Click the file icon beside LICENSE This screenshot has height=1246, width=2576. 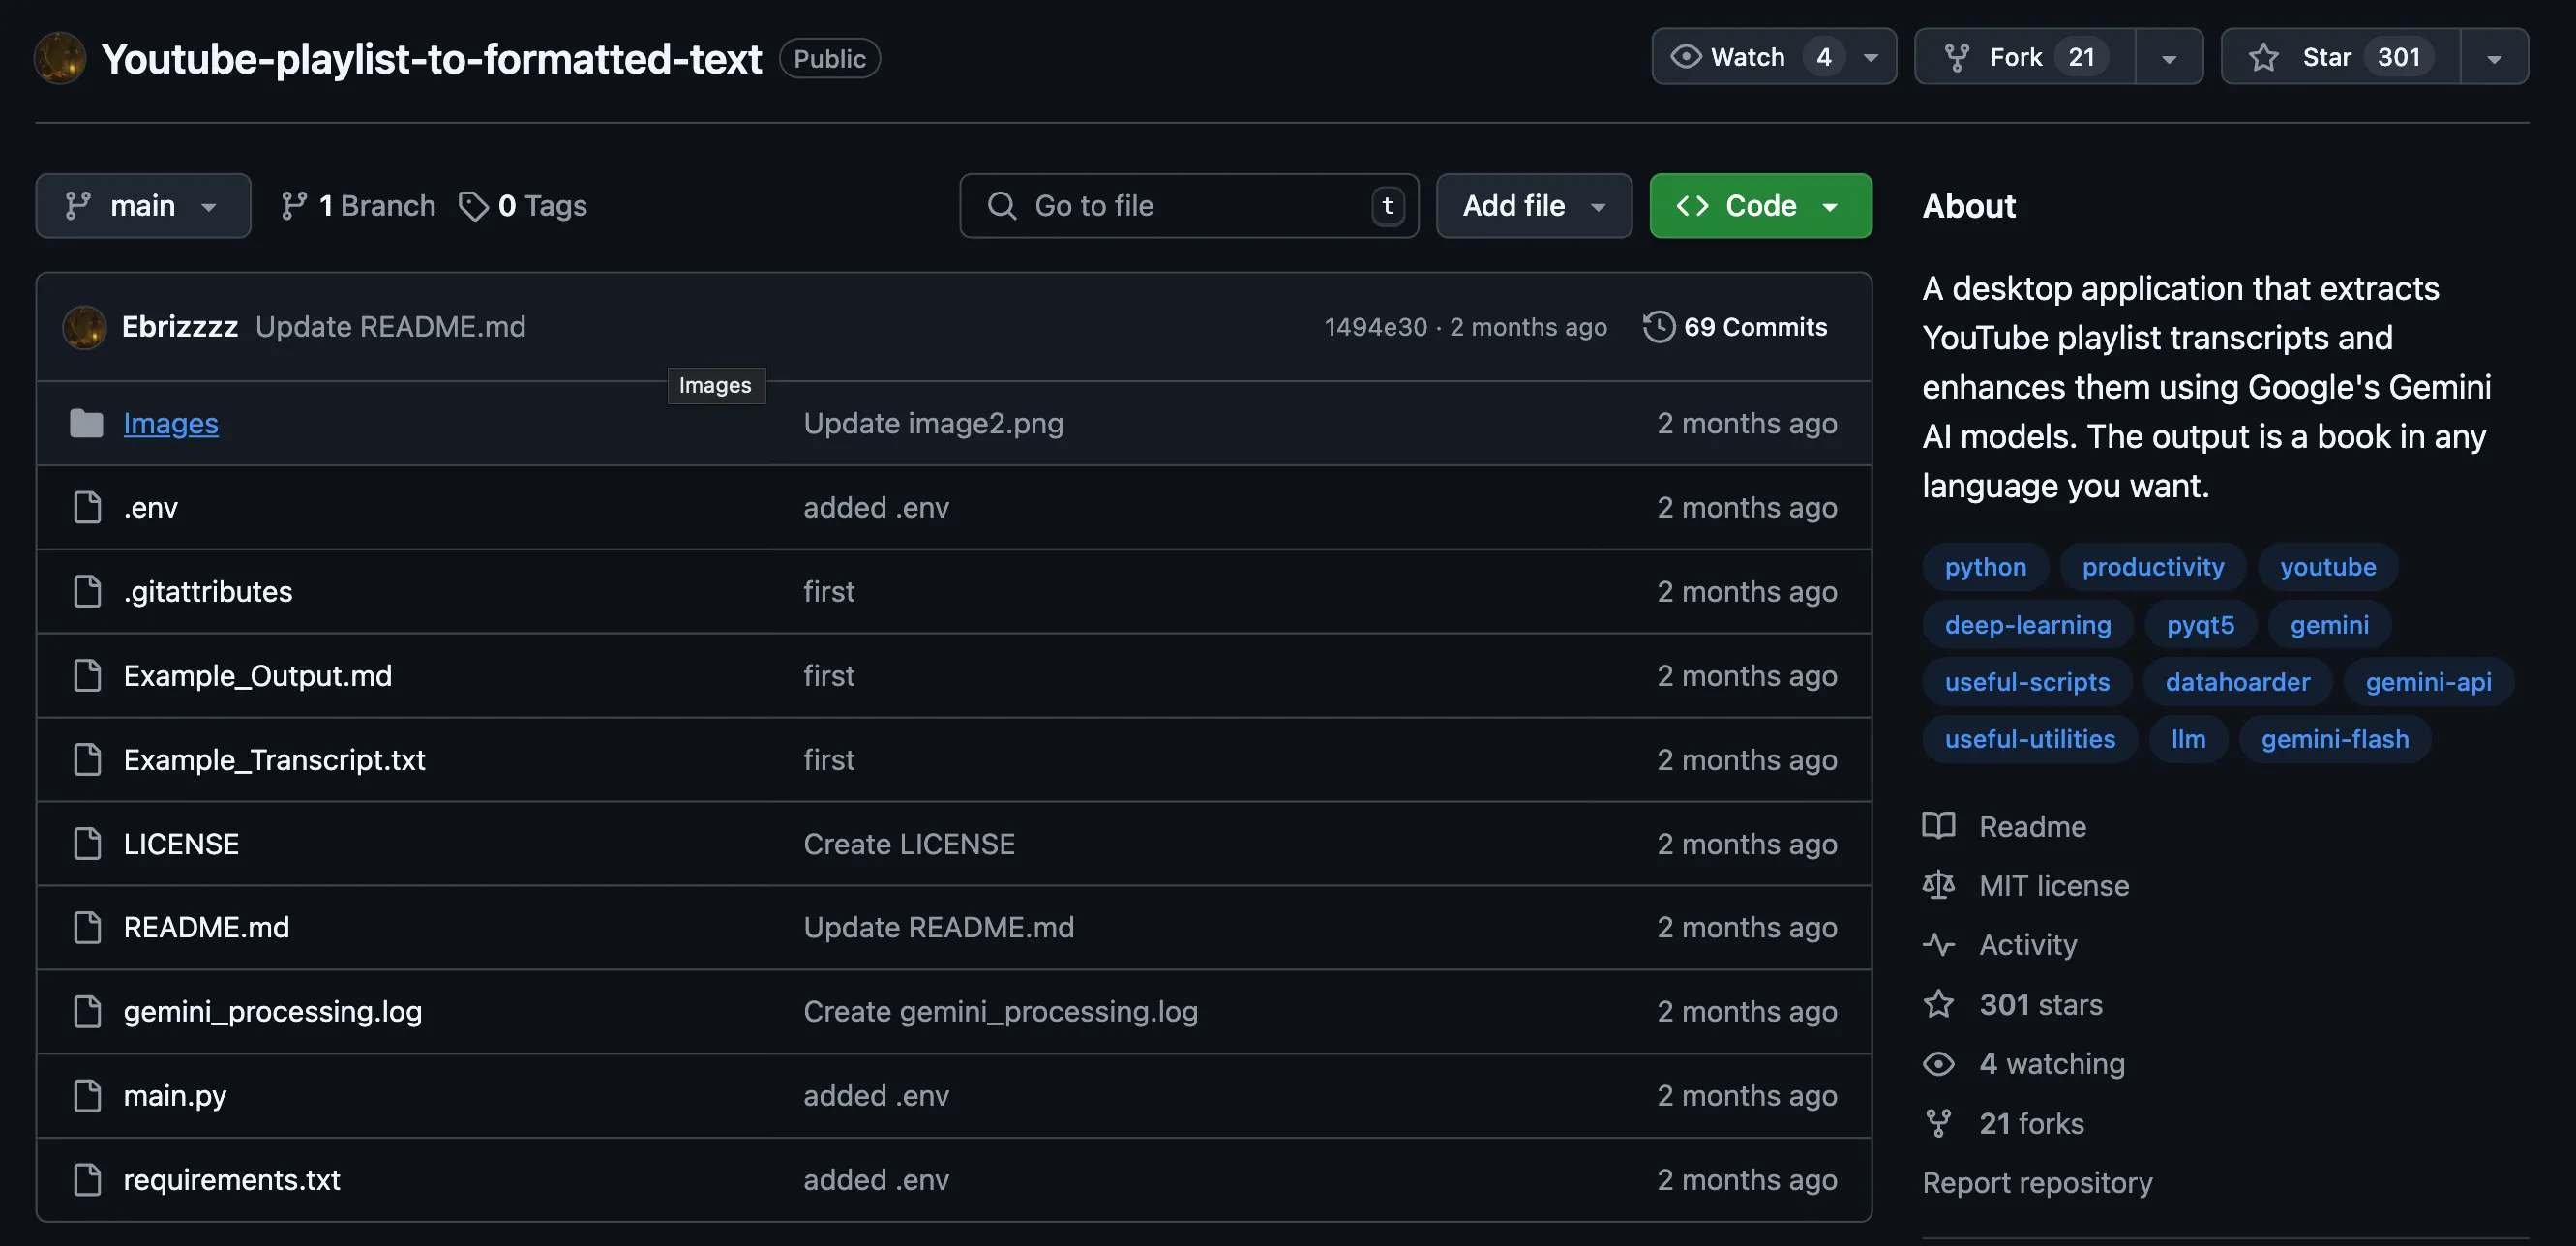88,844
